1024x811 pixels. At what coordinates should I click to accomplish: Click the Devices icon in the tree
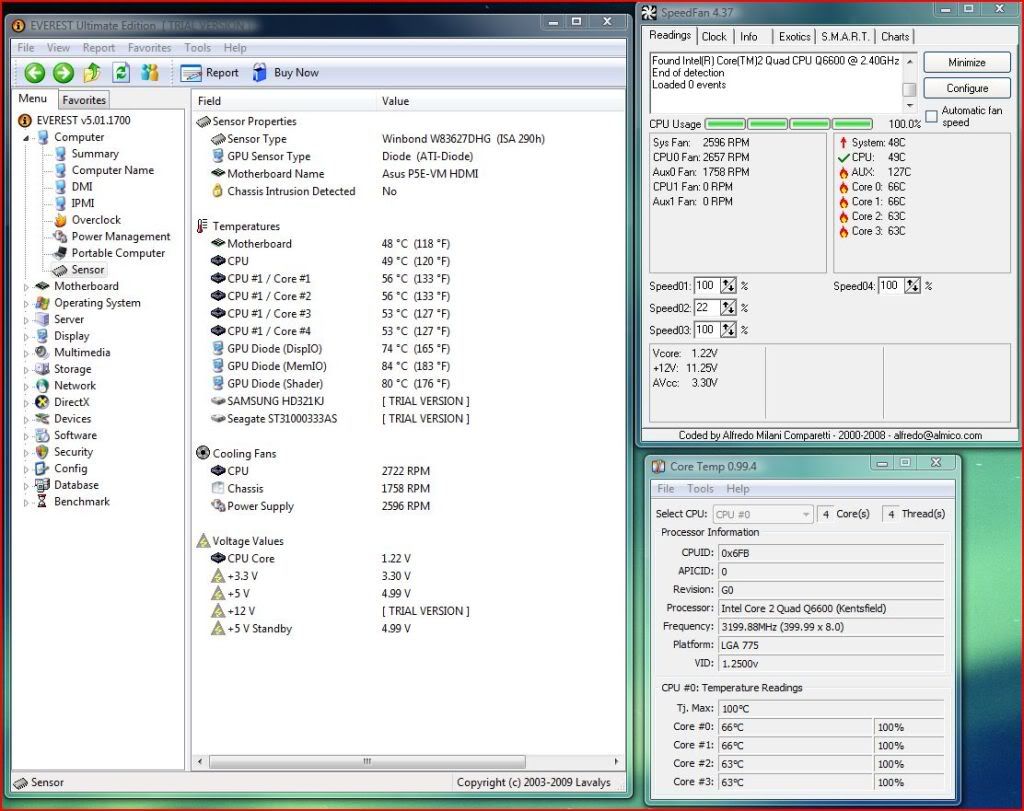(x=42, y=419)
